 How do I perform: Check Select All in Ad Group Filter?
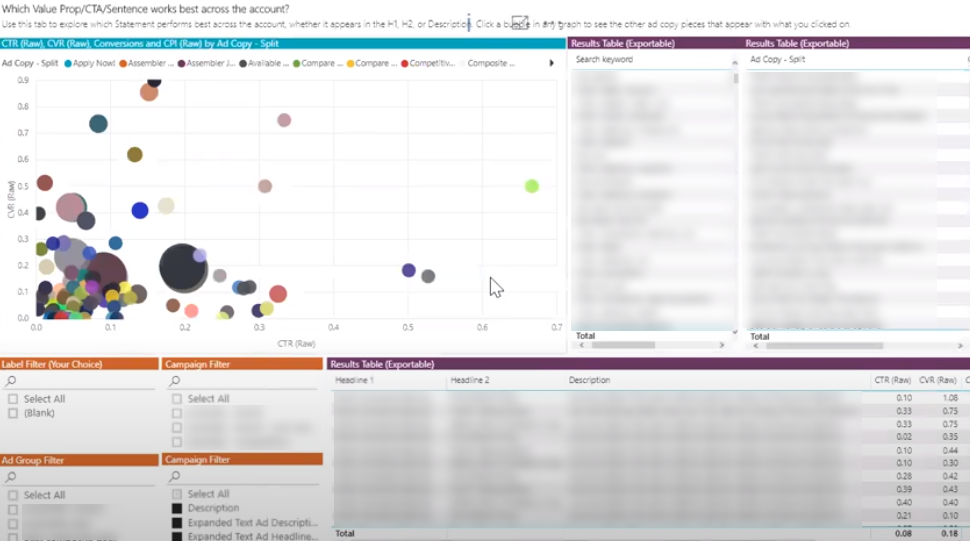(x=13, y=495)
